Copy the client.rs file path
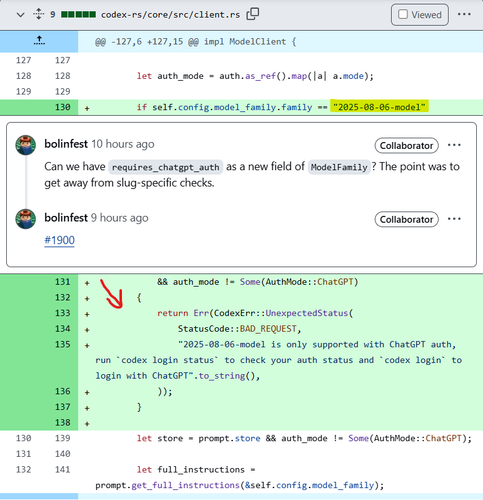This screenshot has height=500, width=483. click(253, 14)
